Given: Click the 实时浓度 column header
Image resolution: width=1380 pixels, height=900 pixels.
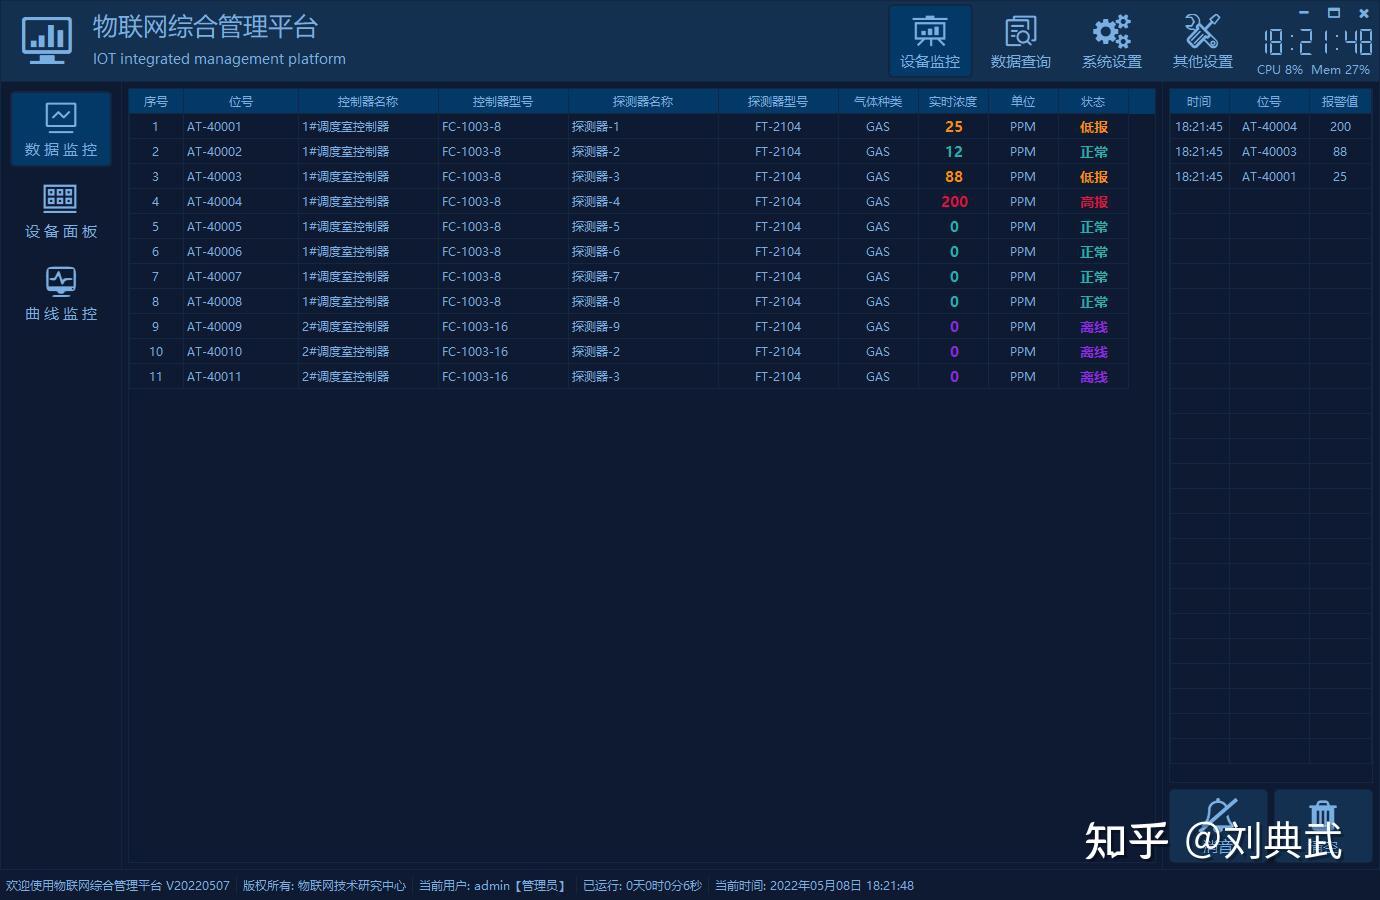Looking at the screenshot, I should click(953, 101).
